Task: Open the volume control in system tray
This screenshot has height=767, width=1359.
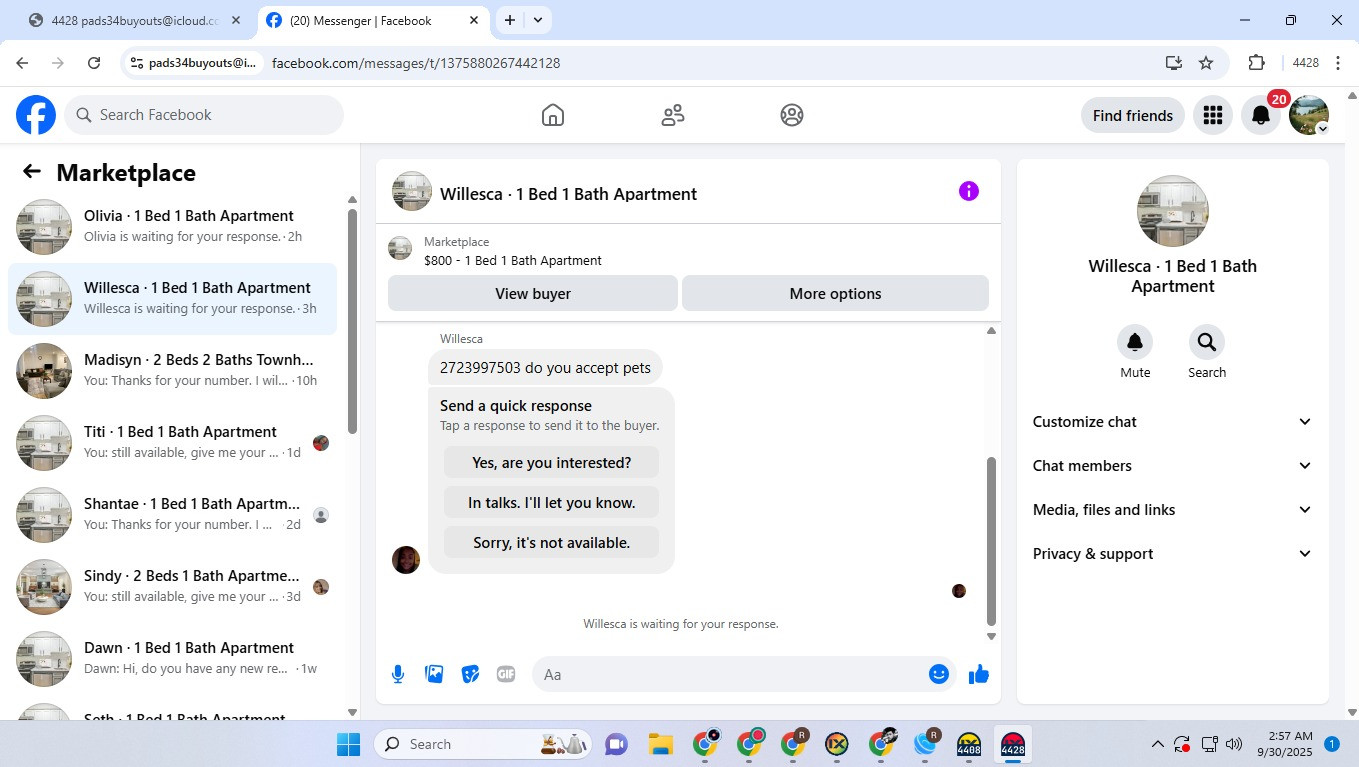Action: pos(1234,744)
